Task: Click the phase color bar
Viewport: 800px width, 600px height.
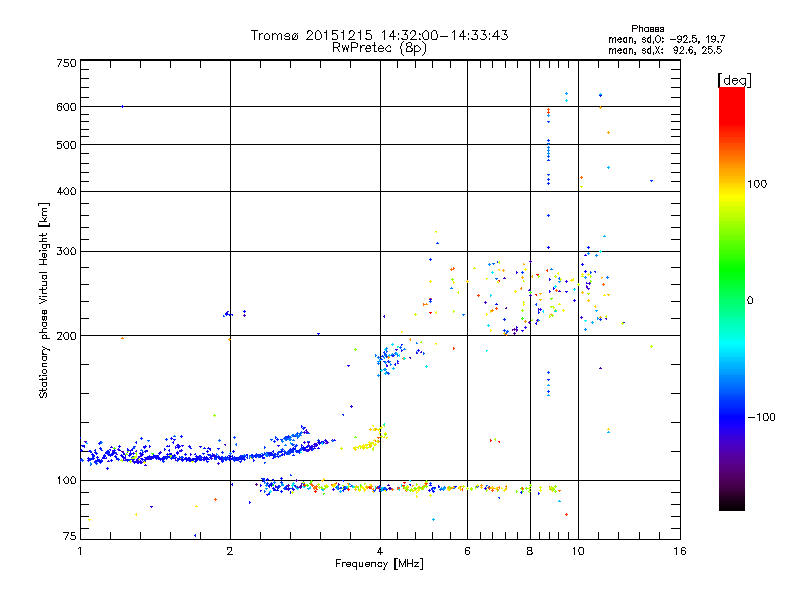Action: coord(732,298)
